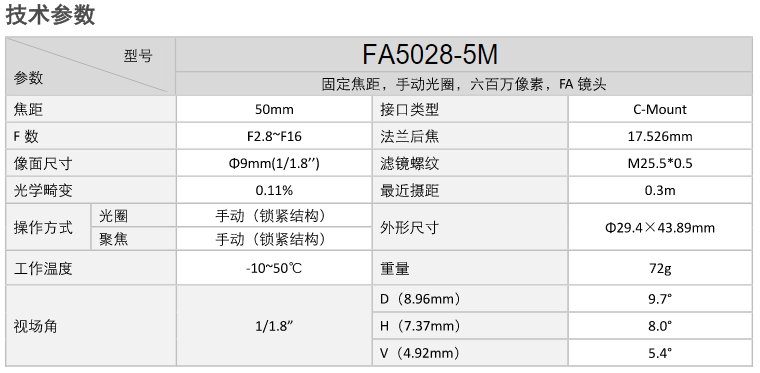Click the 聚焦 sub-row label
760x373 pixels.
pyautogui.click(x=113, y=239)
